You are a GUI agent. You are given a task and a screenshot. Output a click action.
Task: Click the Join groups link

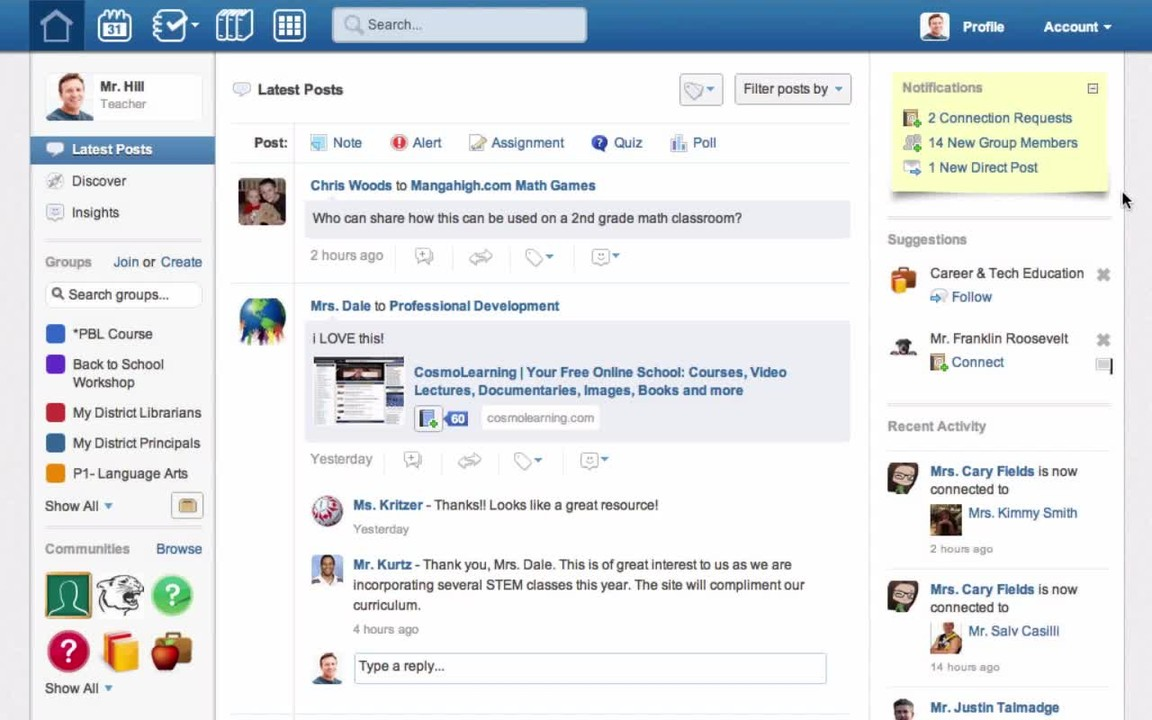pyautogui.click(x=126, y=262)
